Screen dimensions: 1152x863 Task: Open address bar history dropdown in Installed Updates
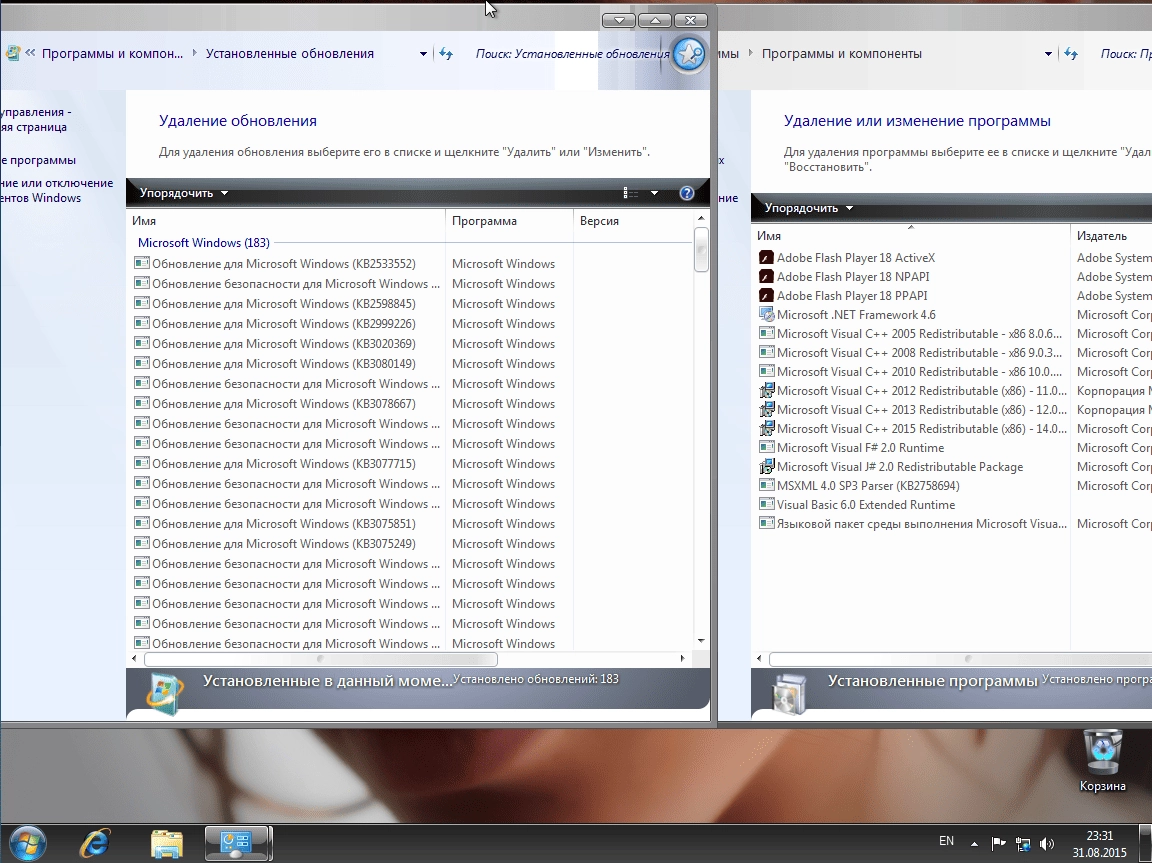(423, 54)
